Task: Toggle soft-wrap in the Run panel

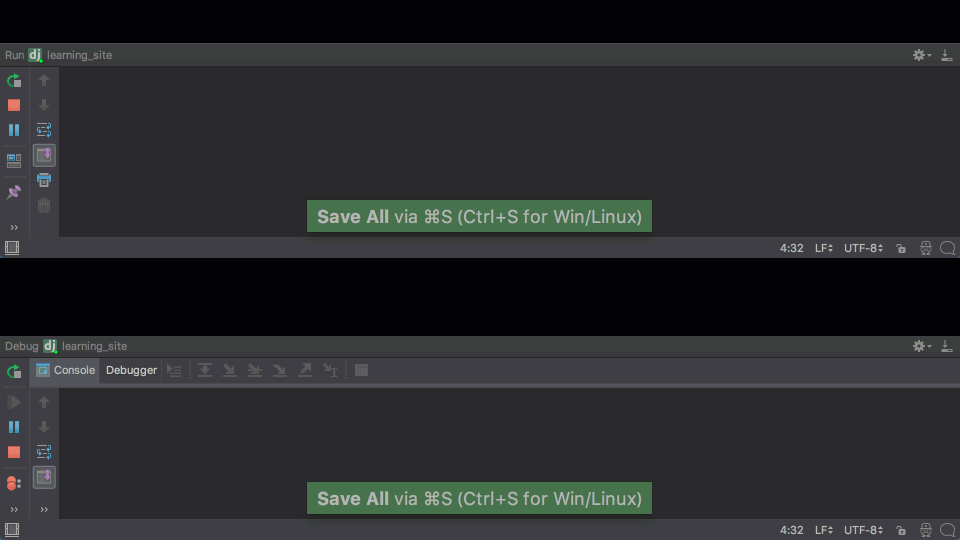Action: point(44,130)
